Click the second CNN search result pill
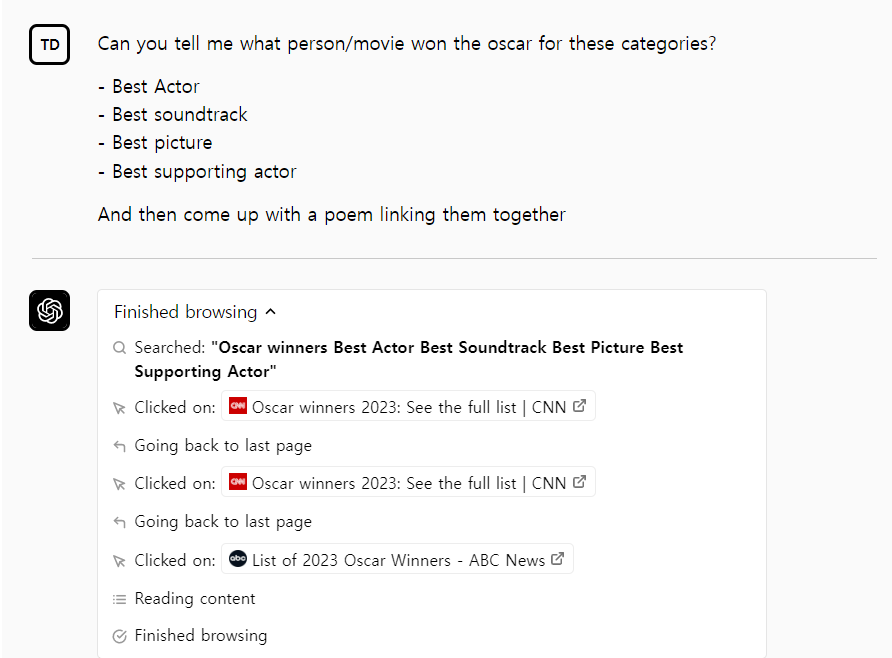The image size is (892, 658). (407, 482)
